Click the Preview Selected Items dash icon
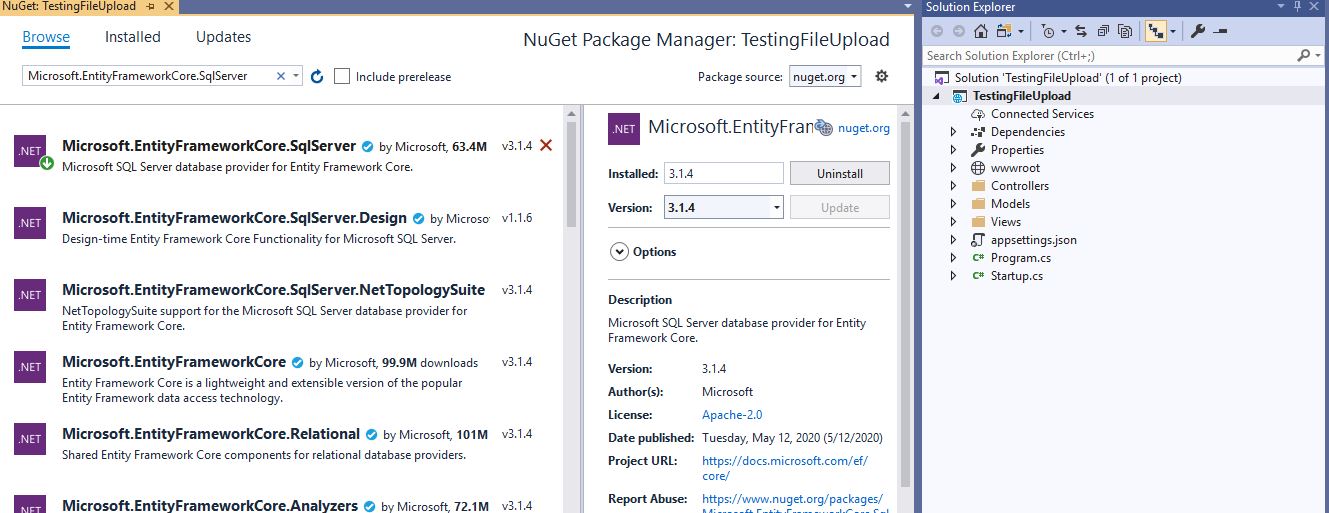Image resolution: width=1329 pixels, height=513 pixels. tap(1220, 31)
